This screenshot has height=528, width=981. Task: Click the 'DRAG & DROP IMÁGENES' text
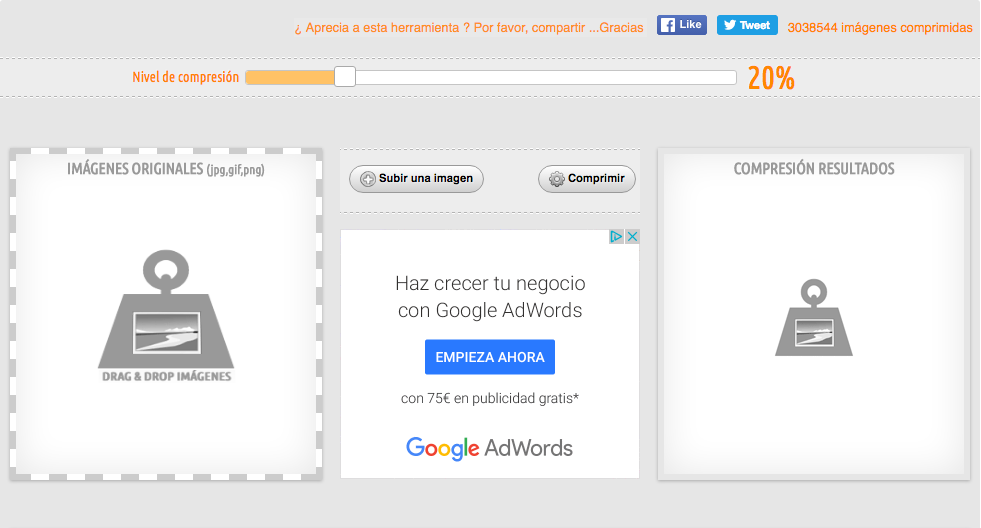pyautogui.click(x=166, y=376)
